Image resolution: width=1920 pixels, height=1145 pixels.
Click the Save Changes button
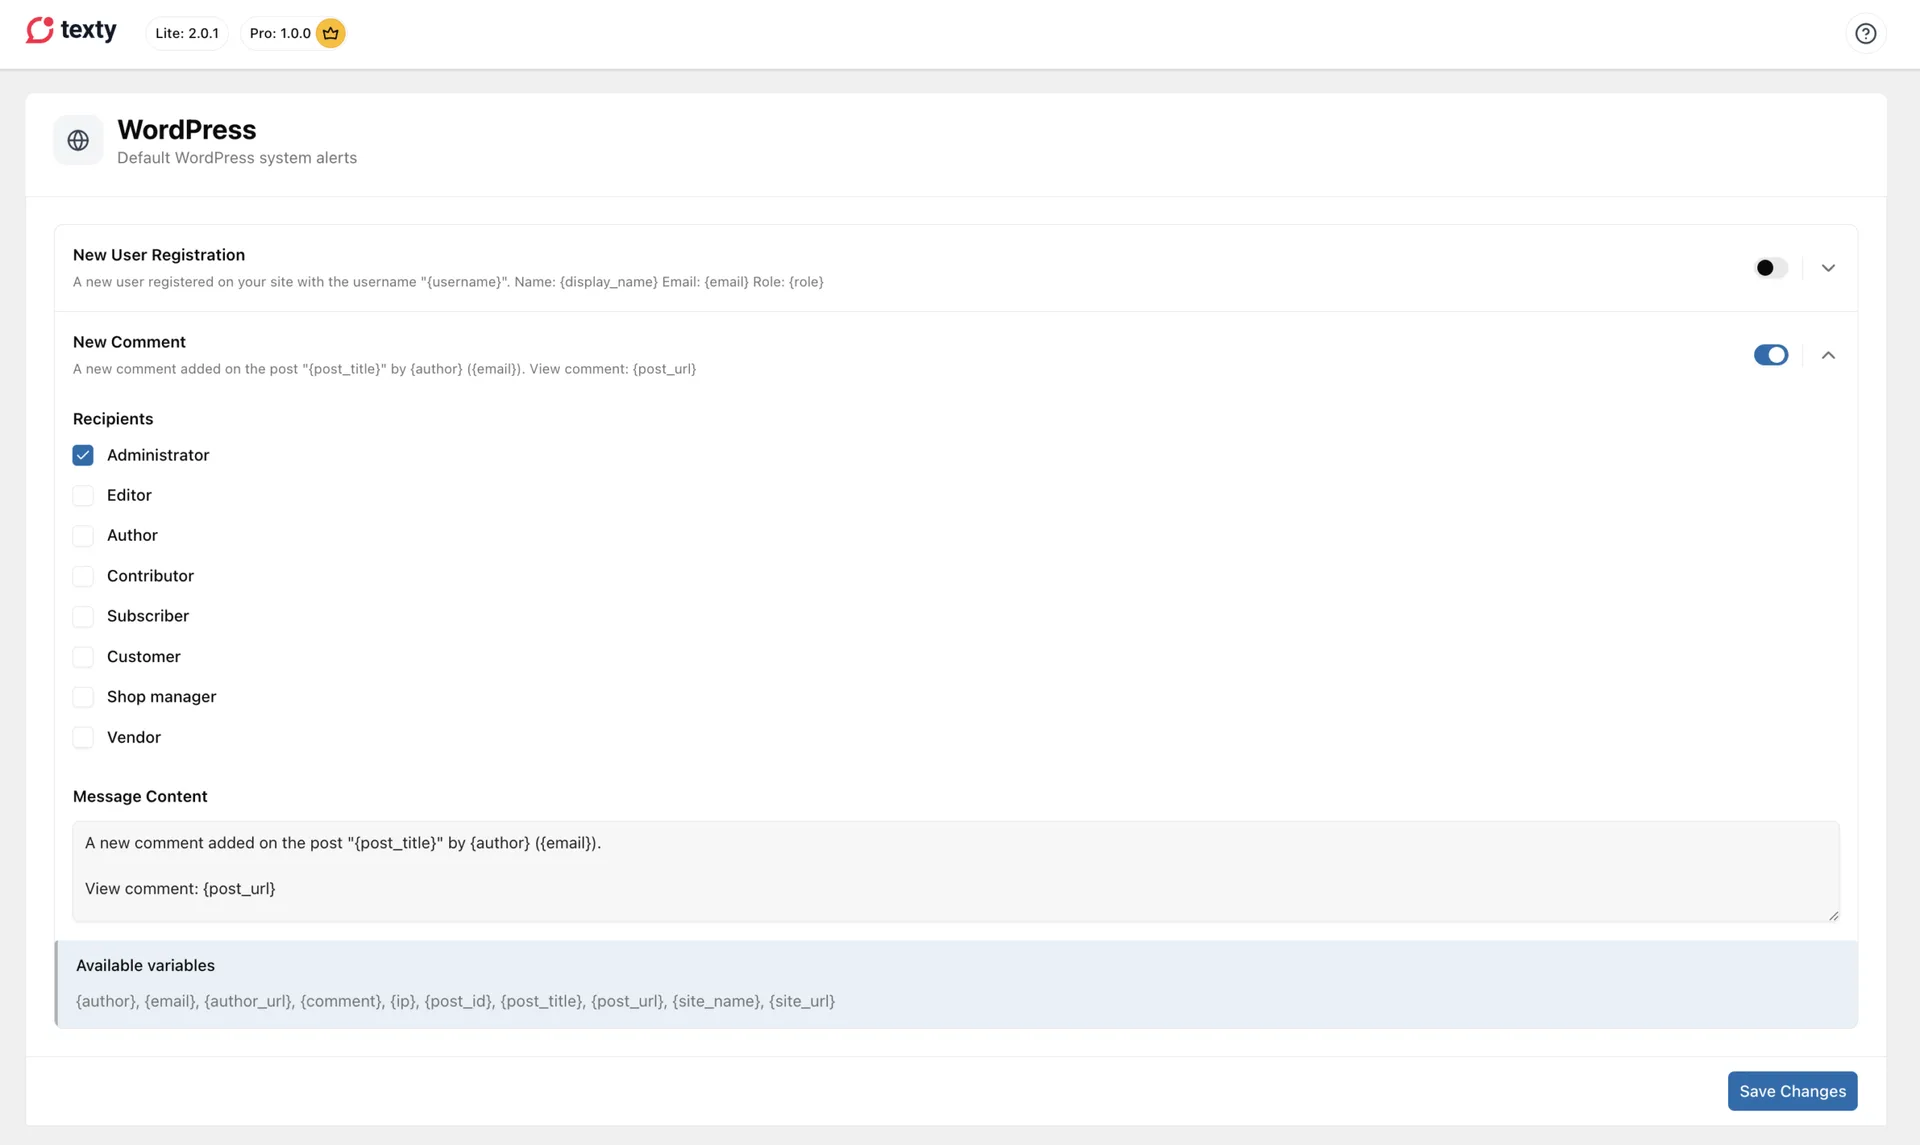pos(1792,1091)
